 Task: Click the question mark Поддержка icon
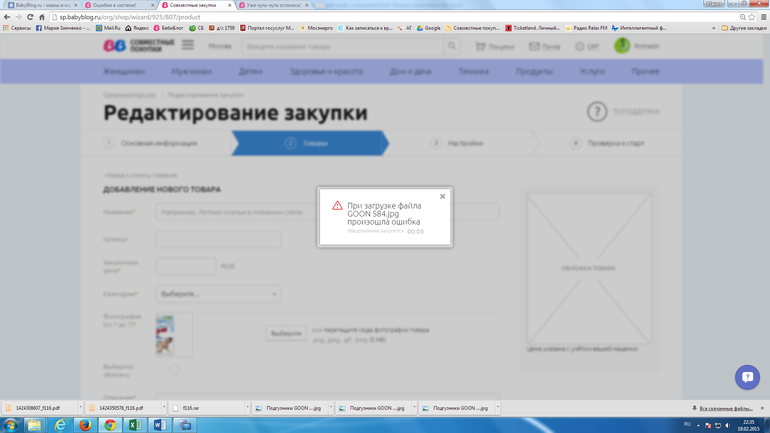596,112
